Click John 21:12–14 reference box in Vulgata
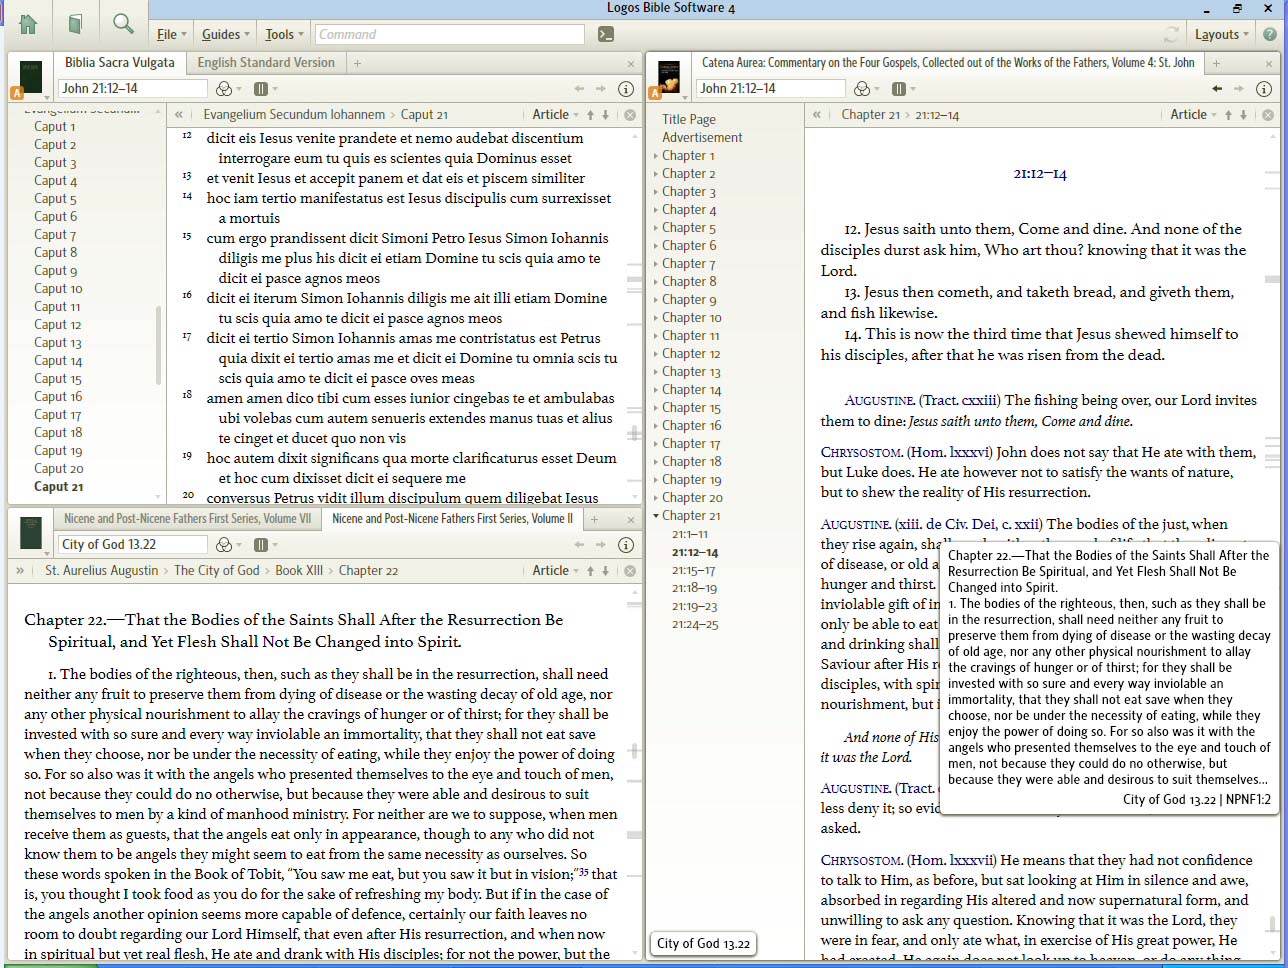Image resolution: width=1288 pixels, height=968 pixels. pyautogui.click(x=132, y=89)
